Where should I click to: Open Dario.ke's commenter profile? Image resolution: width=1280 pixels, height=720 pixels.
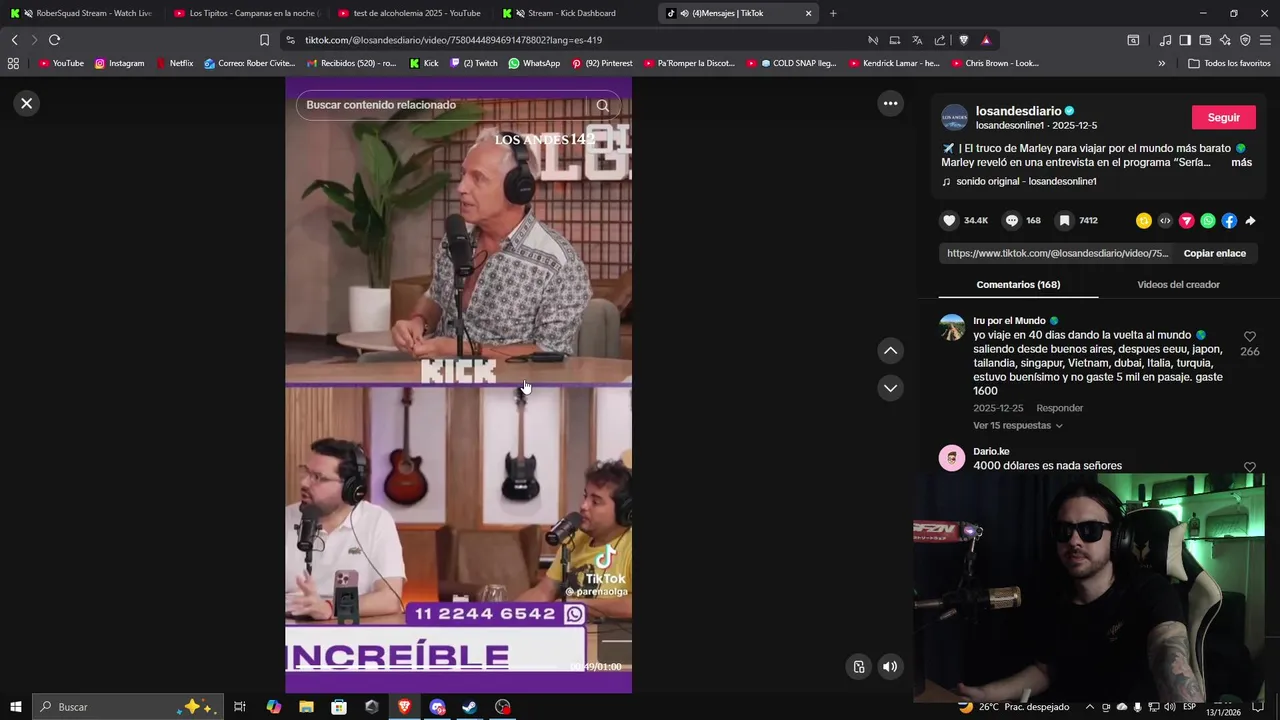(991, 452)
